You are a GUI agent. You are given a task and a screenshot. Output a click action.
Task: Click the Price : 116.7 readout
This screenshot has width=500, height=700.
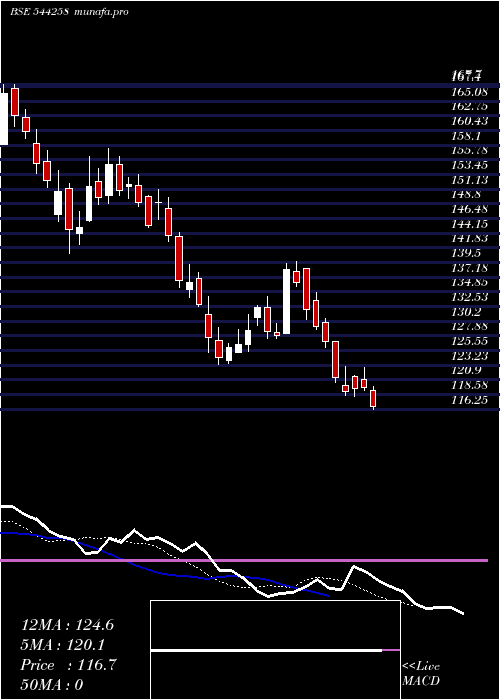[x=68, y=665]
